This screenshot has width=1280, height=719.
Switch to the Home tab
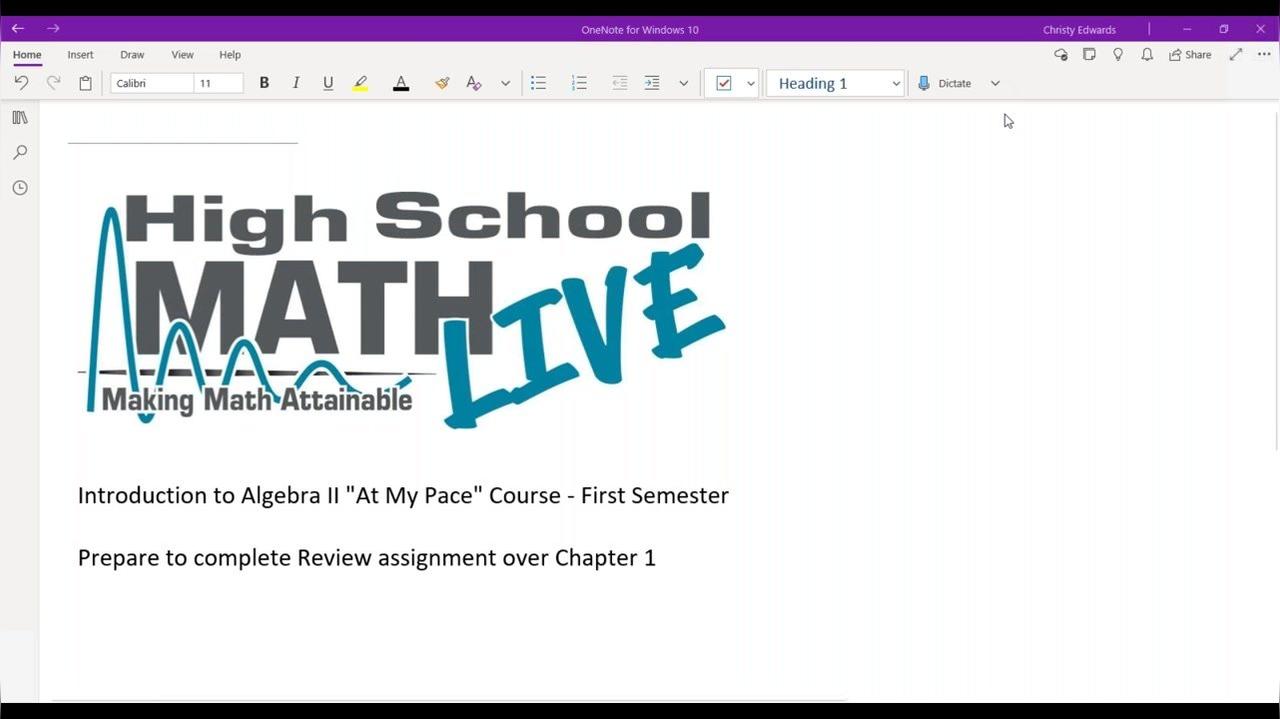[x=27, y=55]
